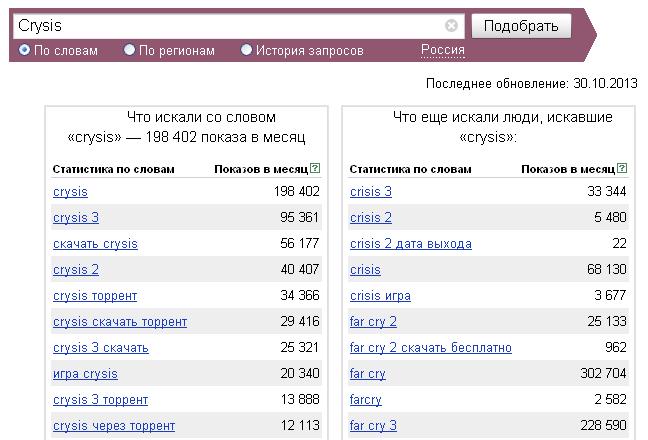Click into the Crysis search input
Screen dimensions: 648x440
[x=229, y=26]
